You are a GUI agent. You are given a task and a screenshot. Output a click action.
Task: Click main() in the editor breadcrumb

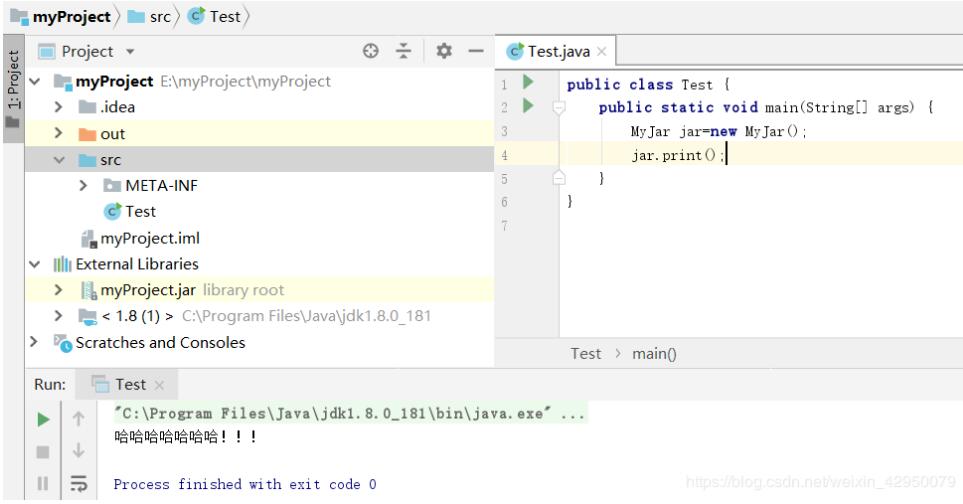click(654, 353)
